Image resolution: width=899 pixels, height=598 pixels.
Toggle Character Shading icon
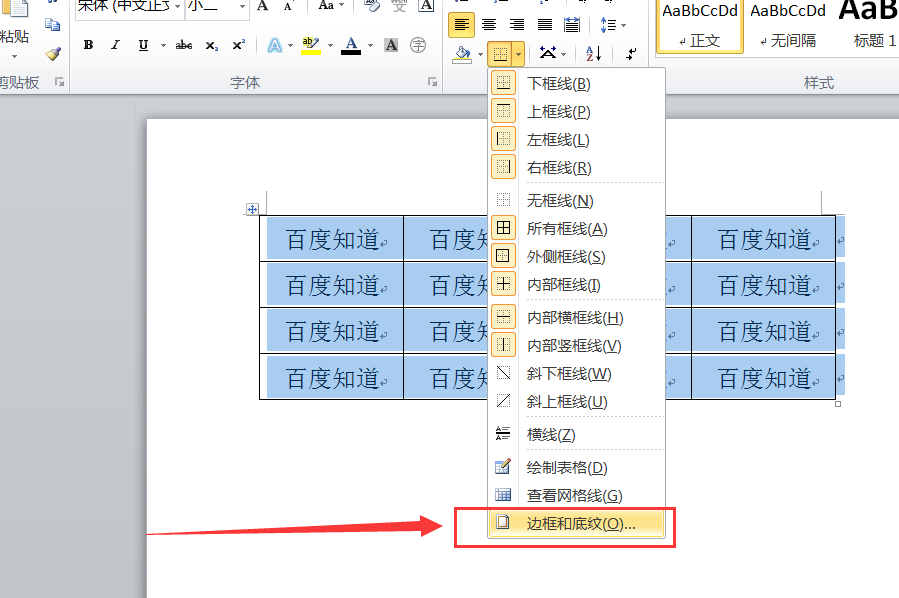click(x=391, y=45)
